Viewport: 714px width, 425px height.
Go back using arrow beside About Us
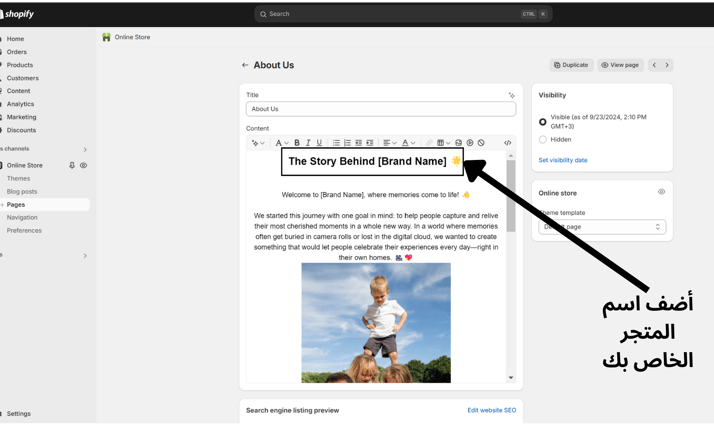(x=245, y=65)
